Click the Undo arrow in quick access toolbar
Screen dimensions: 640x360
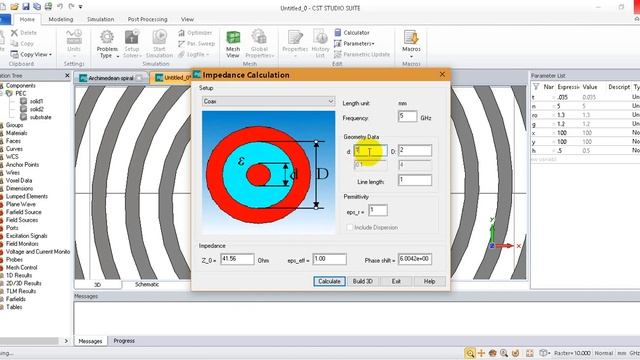pos(60,7)
